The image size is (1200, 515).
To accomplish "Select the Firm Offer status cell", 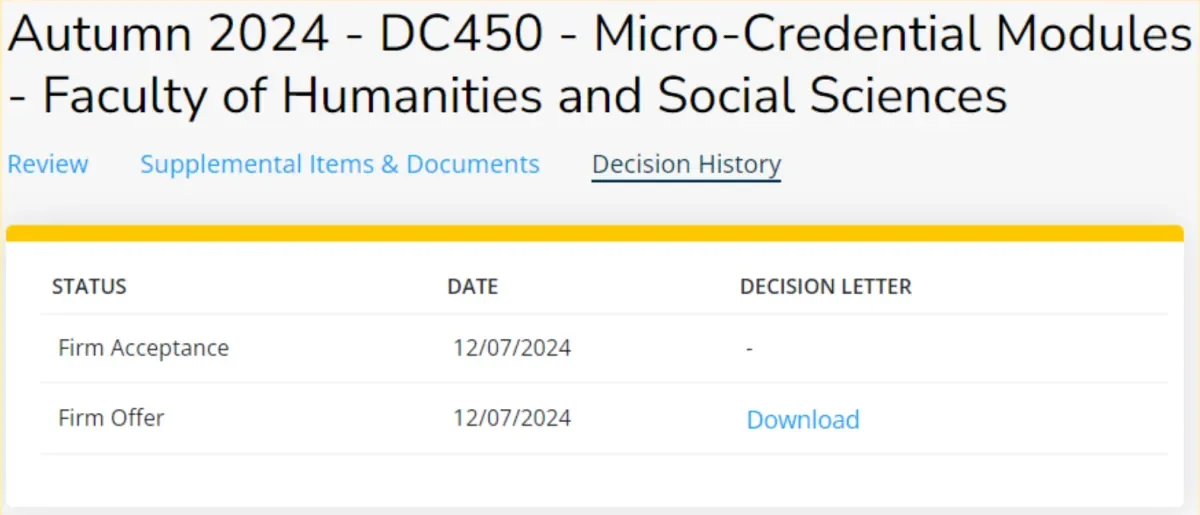I will coord(111,417).
